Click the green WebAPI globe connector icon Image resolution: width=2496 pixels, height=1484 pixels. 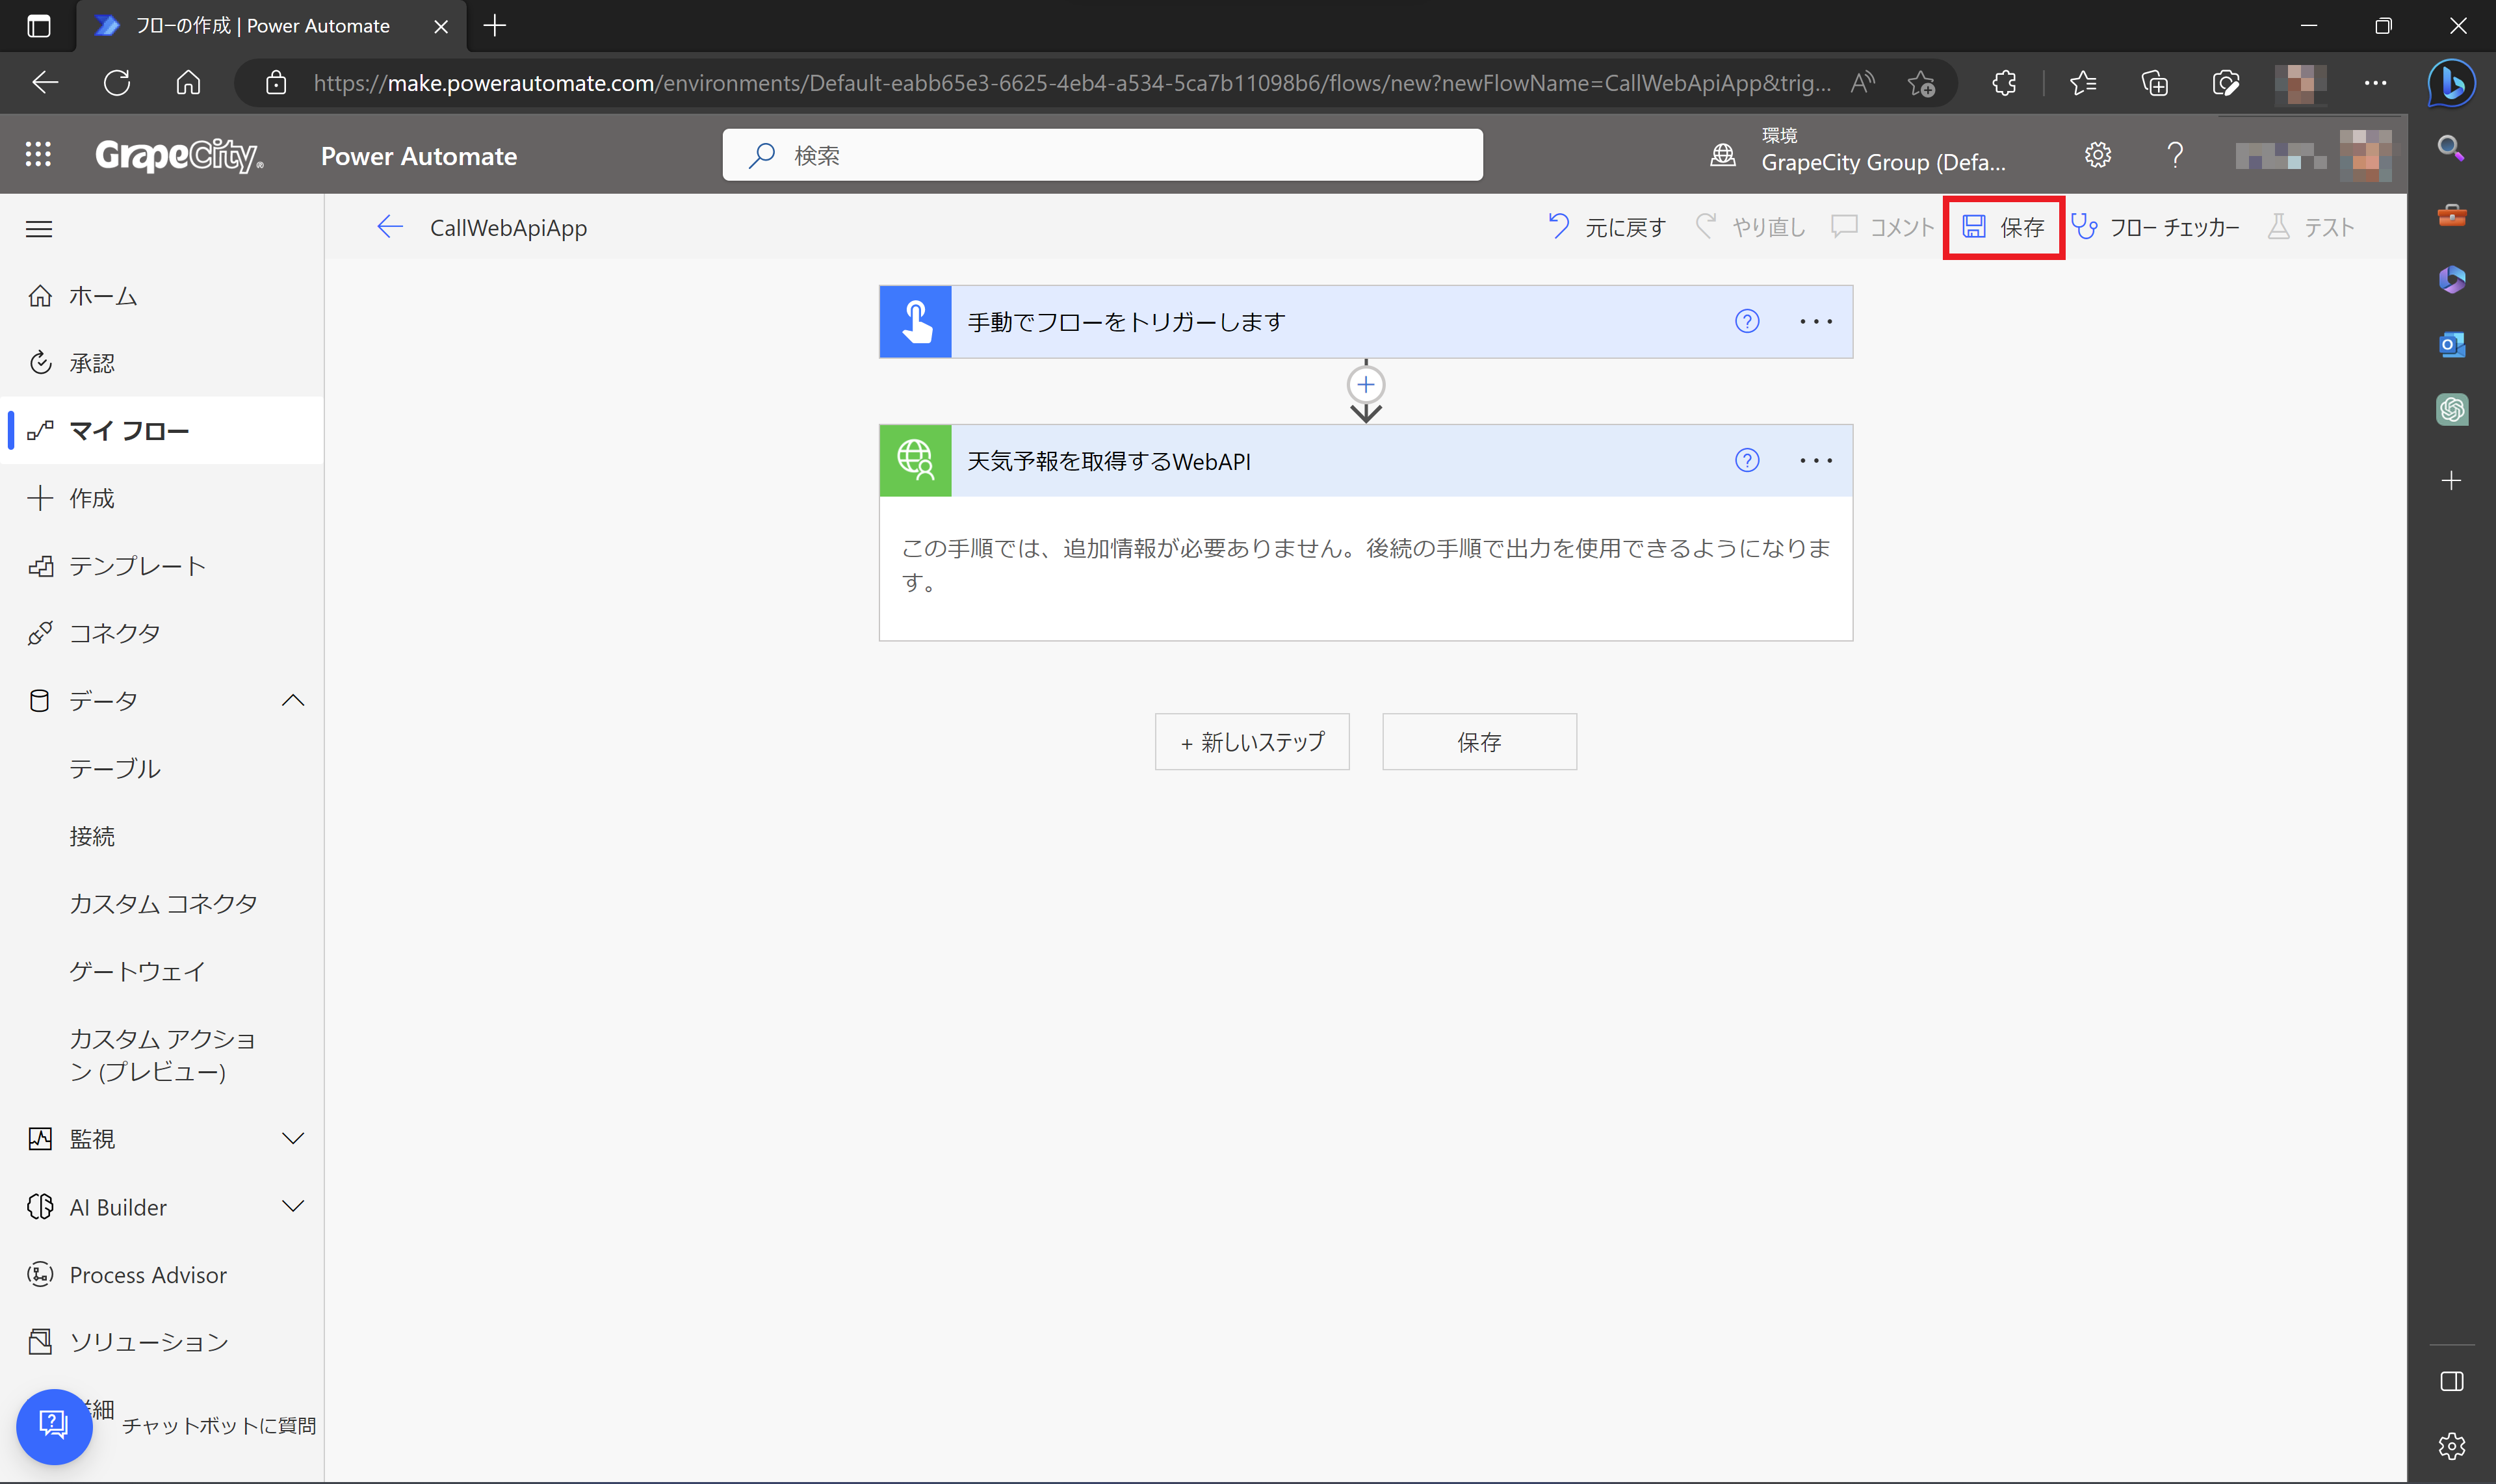(915, 460)
